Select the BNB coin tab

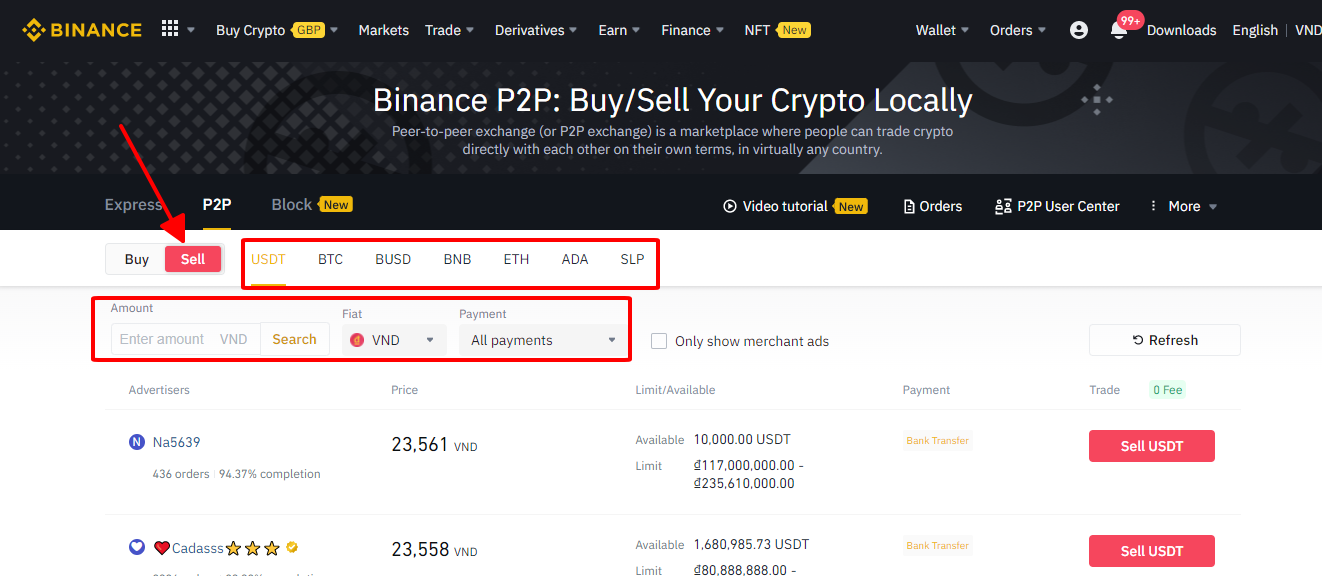(457, 259)
